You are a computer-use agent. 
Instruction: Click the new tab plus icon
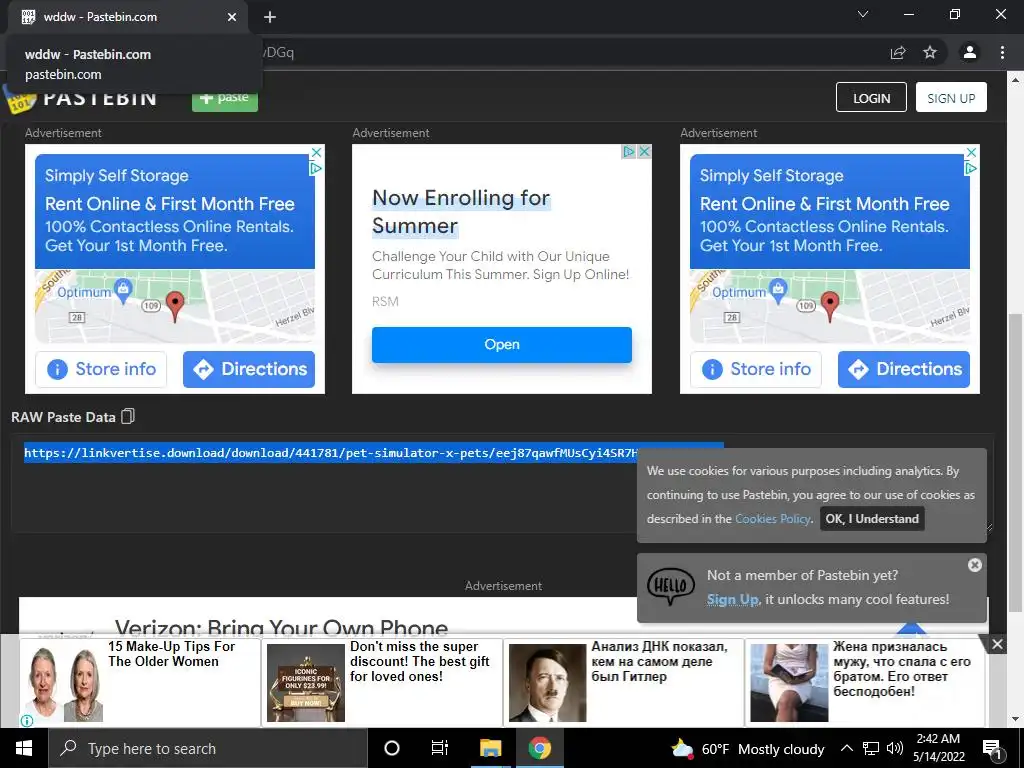[x=270, y=17]
